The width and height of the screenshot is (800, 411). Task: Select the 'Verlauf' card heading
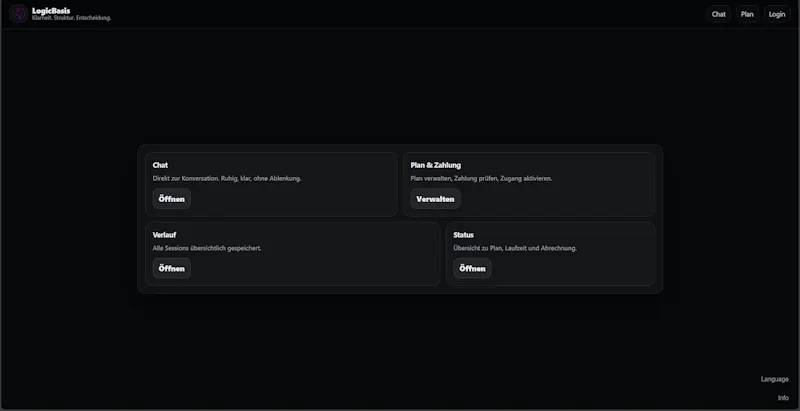[164, 235]
